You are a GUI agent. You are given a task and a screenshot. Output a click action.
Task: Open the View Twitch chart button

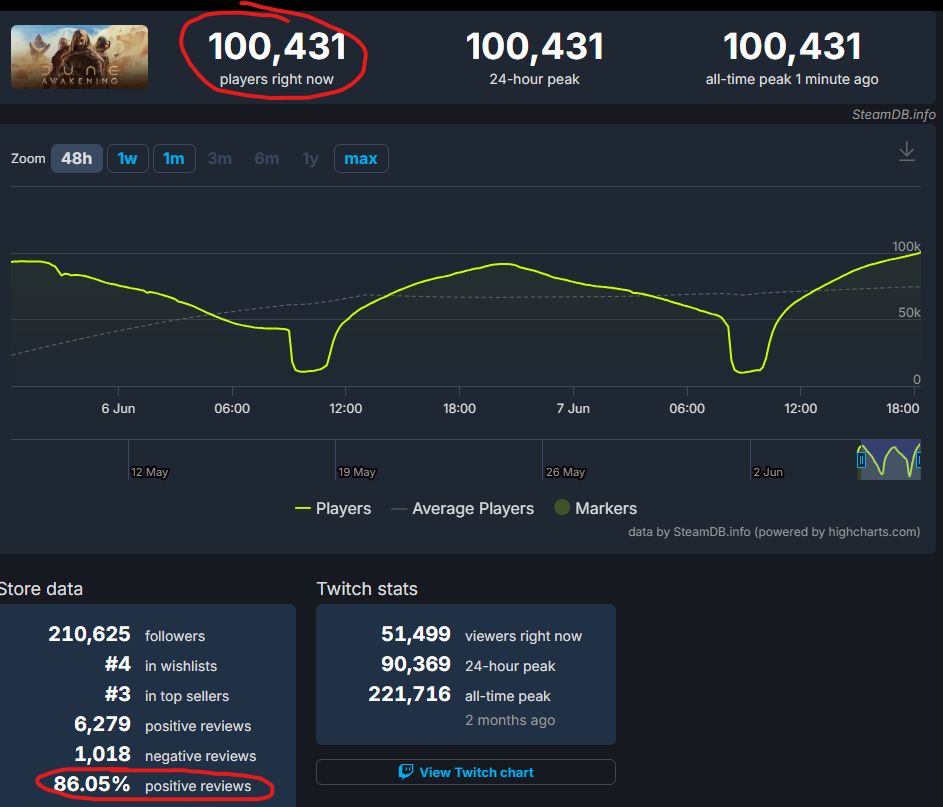coord(465,772)
